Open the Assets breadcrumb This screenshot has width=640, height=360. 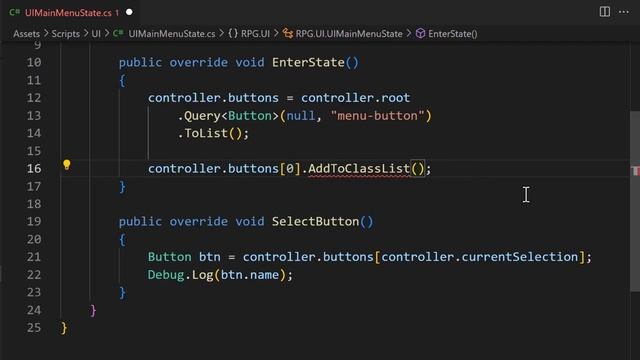coord(27,34)
